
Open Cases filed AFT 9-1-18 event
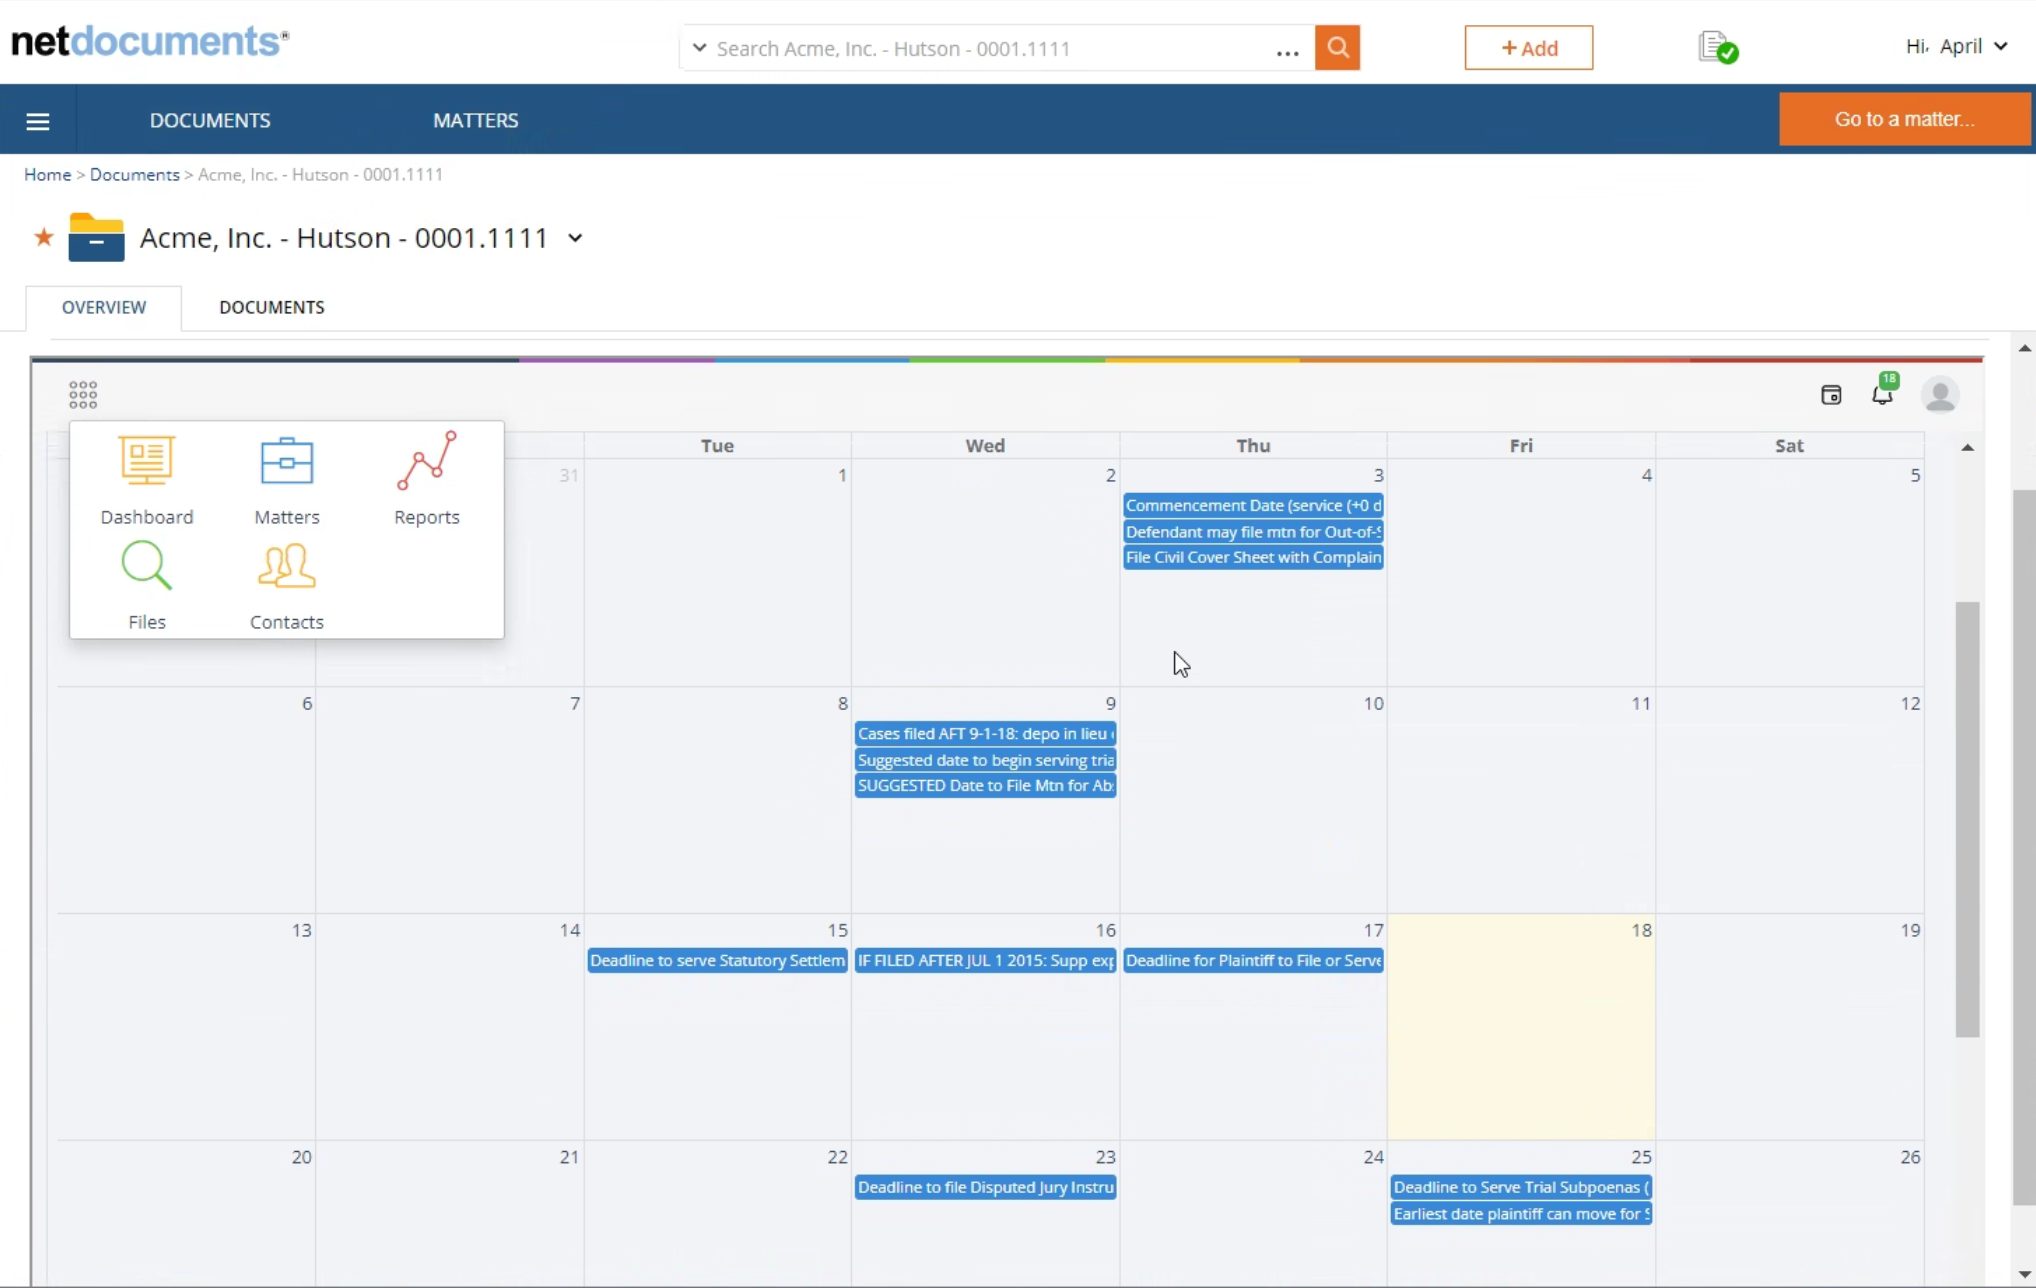[x=985, y=733]
